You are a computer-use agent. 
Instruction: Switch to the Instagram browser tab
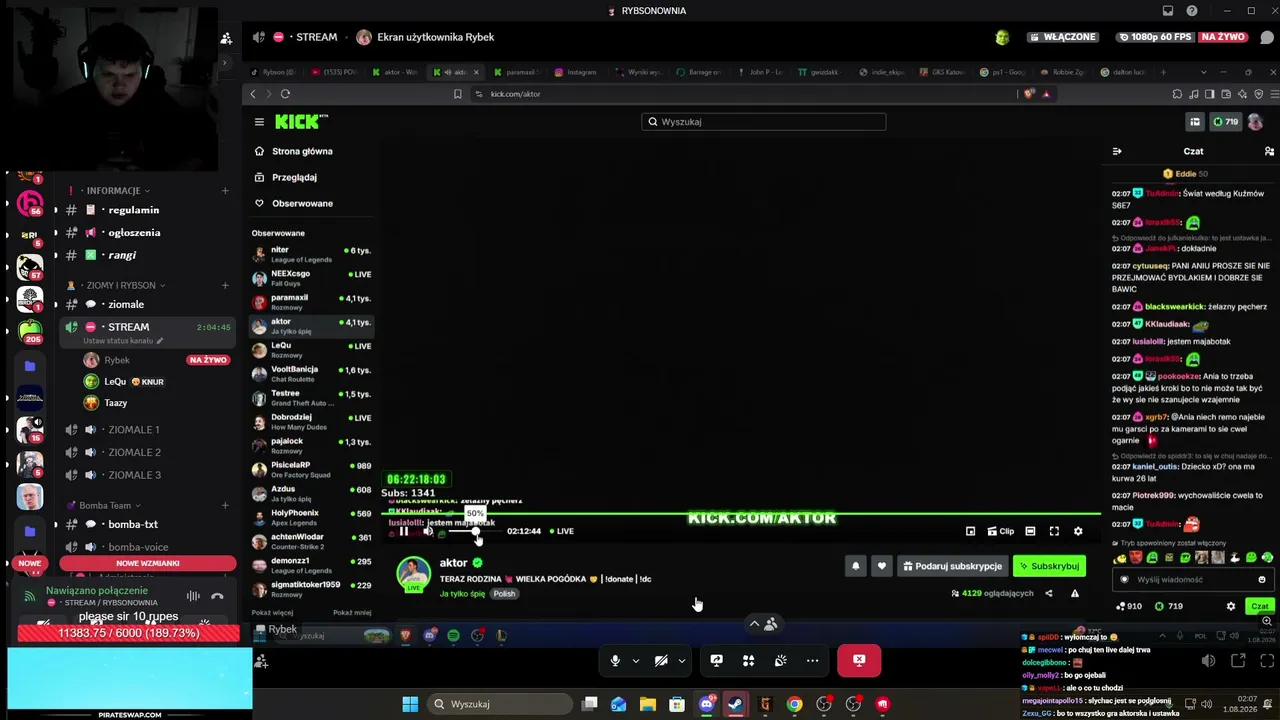coord(578,72)
